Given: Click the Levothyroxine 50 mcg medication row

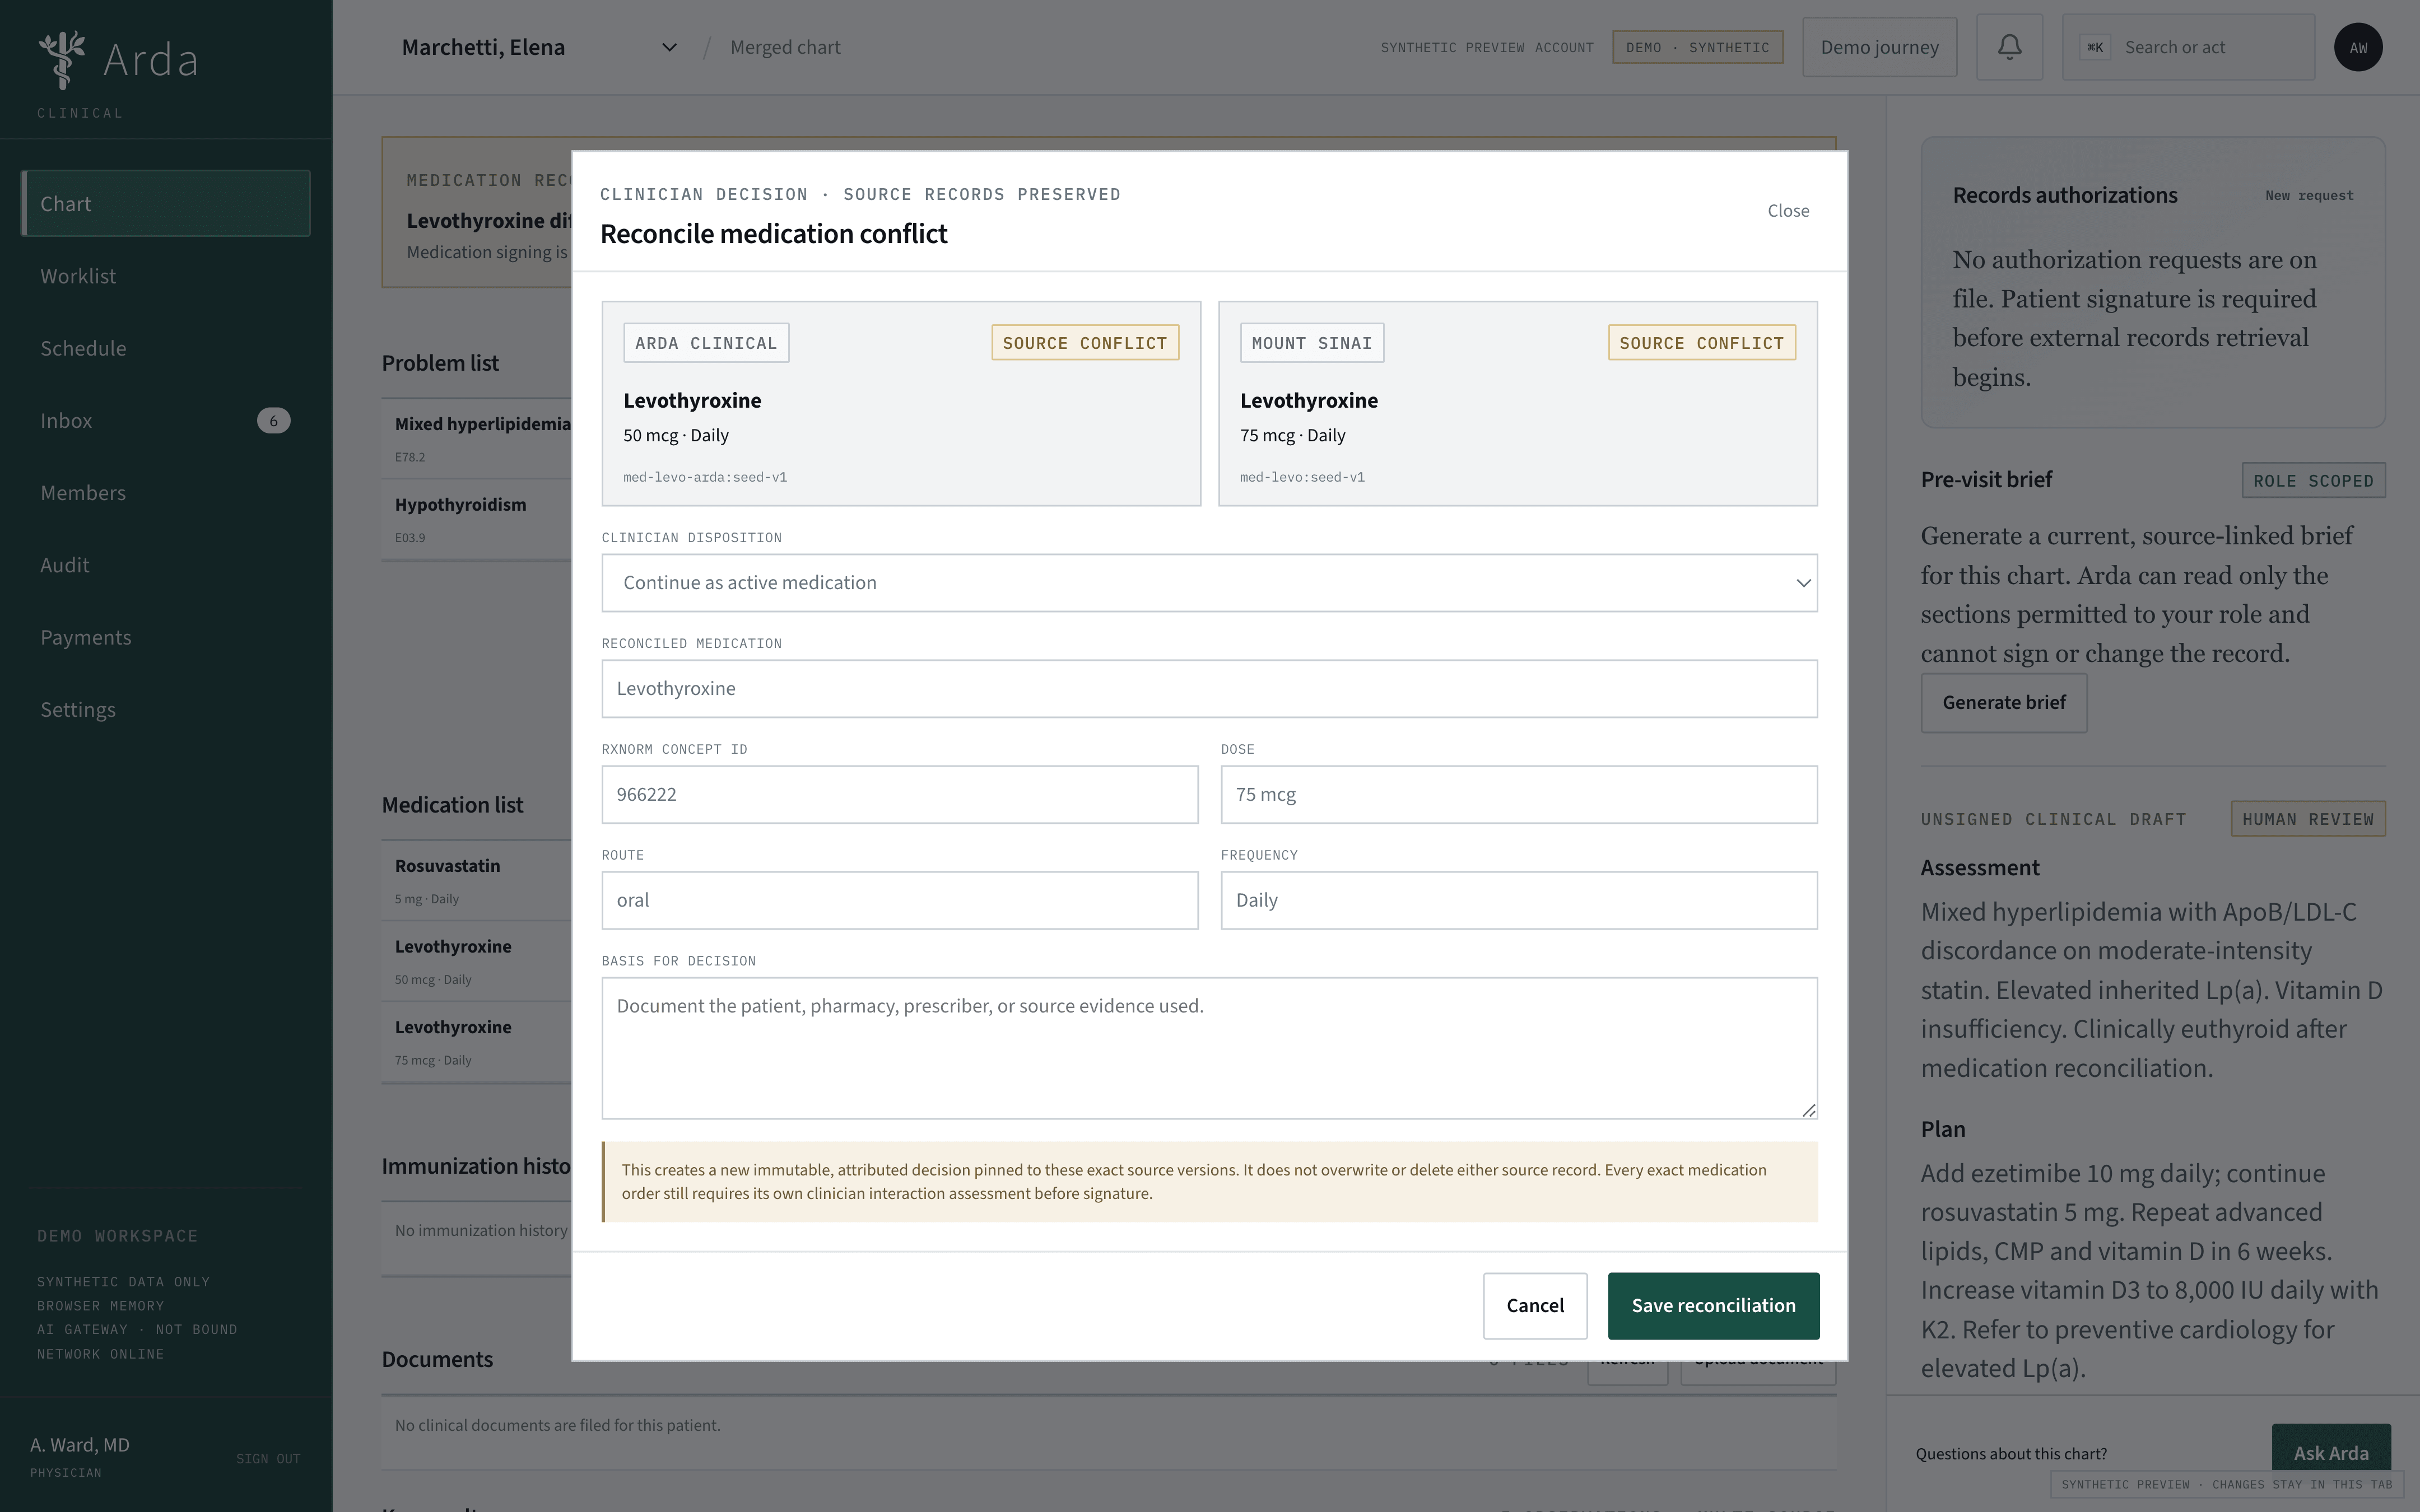Looking at the screenshot, I should [x=476, y=961].
